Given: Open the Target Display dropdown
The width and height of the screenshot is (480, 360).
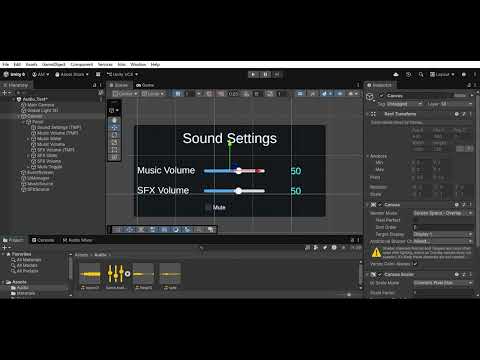Looking at the screenshot, I should 443,234.
